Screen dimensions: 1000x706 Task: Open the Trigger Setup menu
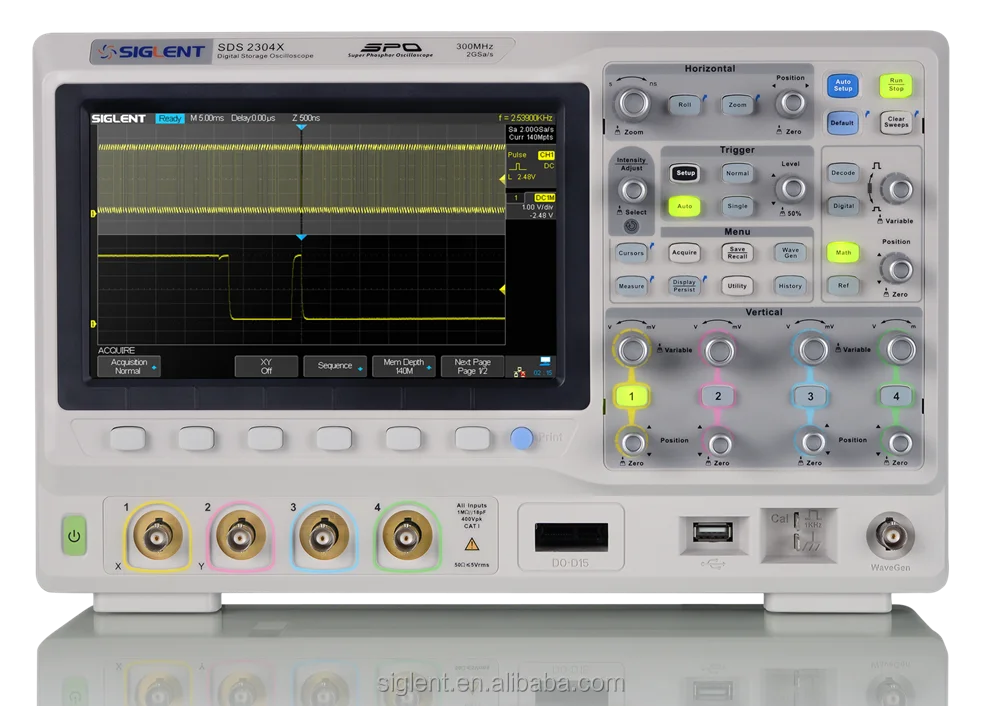pos(685,173)
